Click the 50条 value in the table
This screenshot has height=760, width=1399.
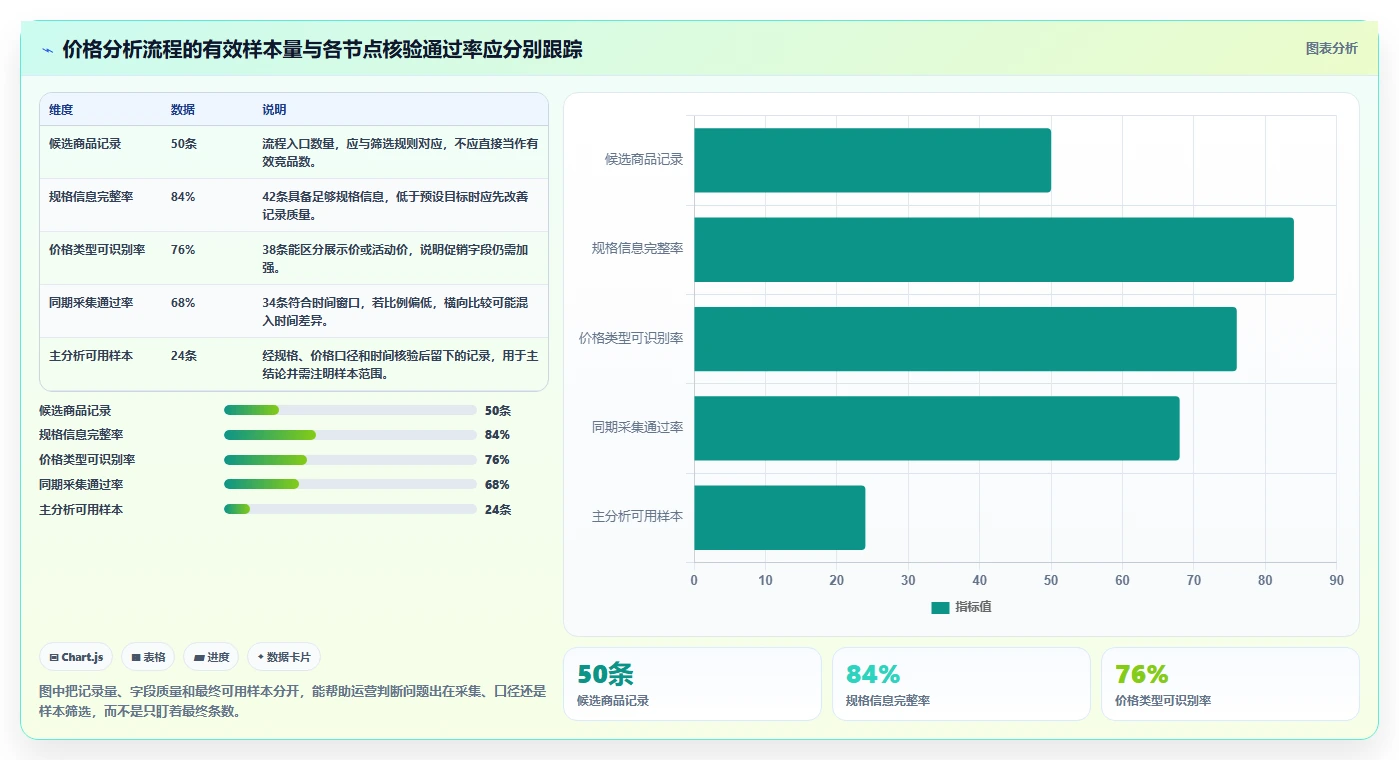coord(184,144)
